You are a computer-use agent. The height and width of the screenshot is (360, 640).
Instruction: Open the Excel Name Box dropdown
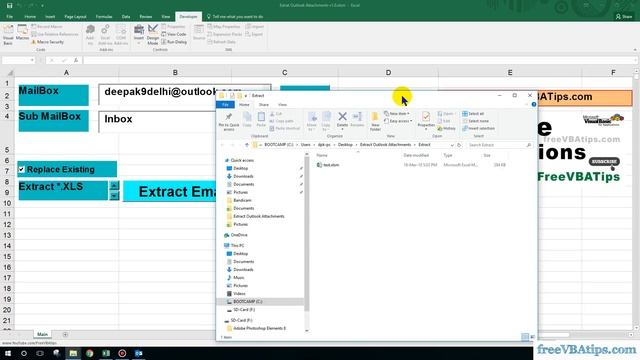click(32, 60)
